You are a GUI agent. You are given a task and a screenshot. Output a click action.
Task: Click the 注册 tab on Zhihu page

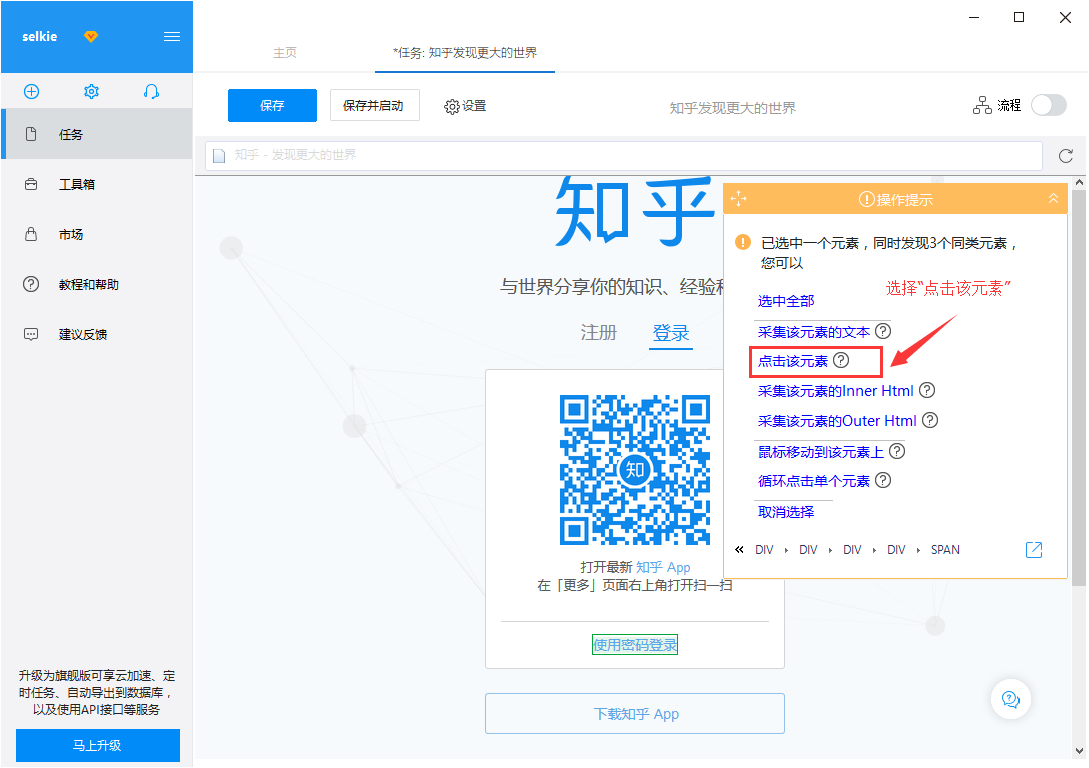(x=599, y=333)
